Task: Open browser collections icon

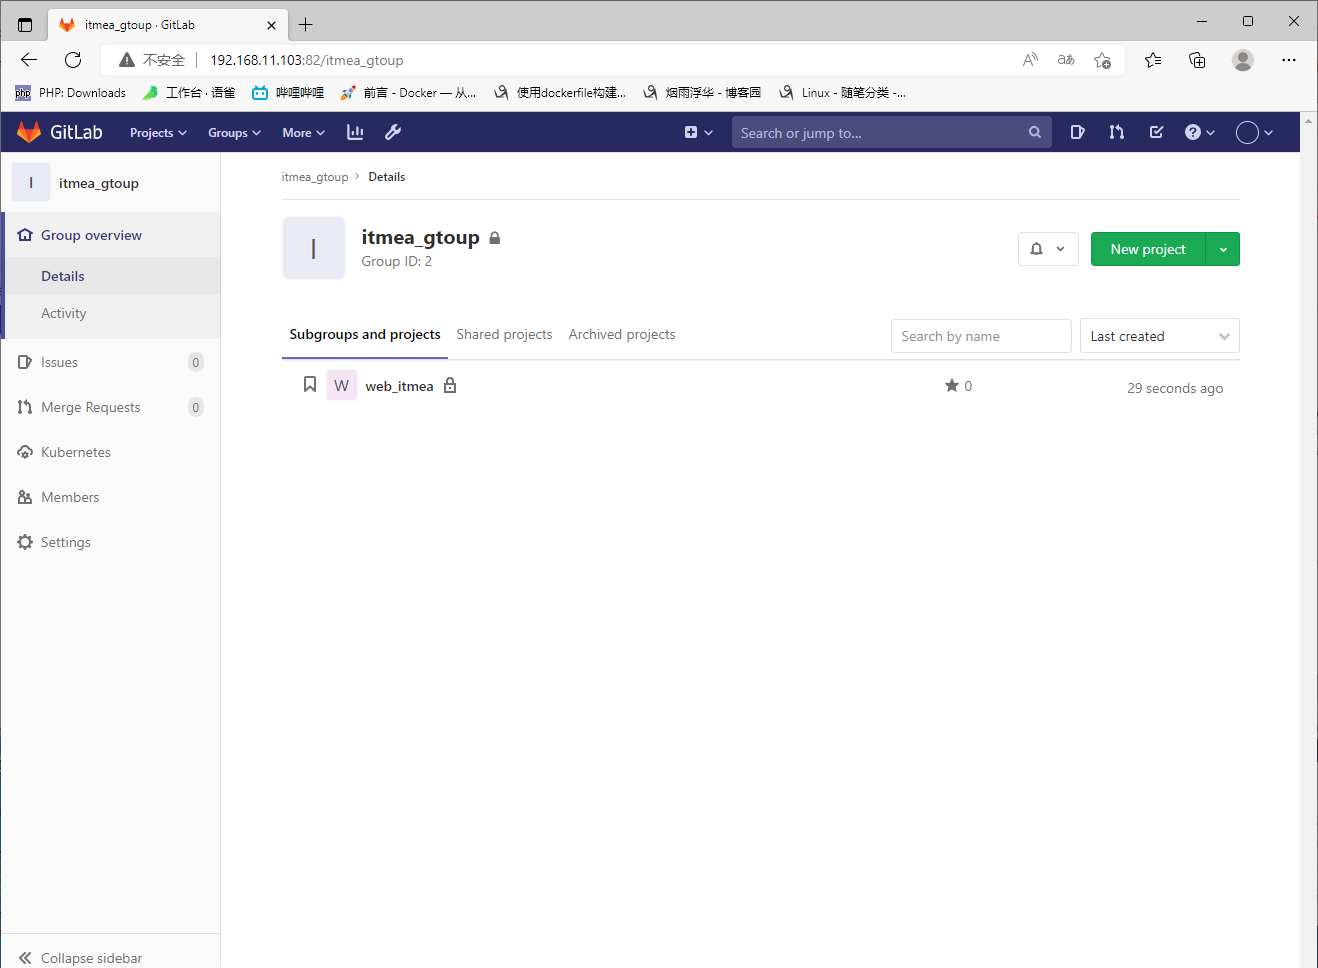Action: click(x=1197, y=60)
